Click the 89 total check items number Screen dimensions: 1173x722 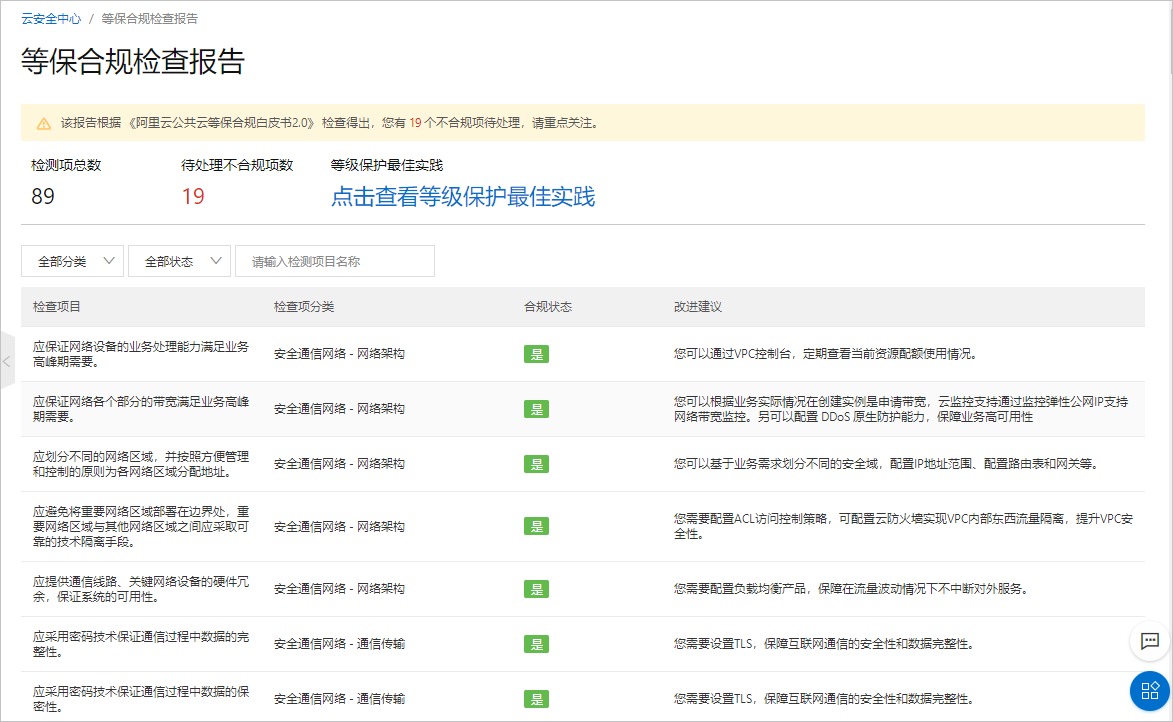pyautogui.click(x=43, y=197)
